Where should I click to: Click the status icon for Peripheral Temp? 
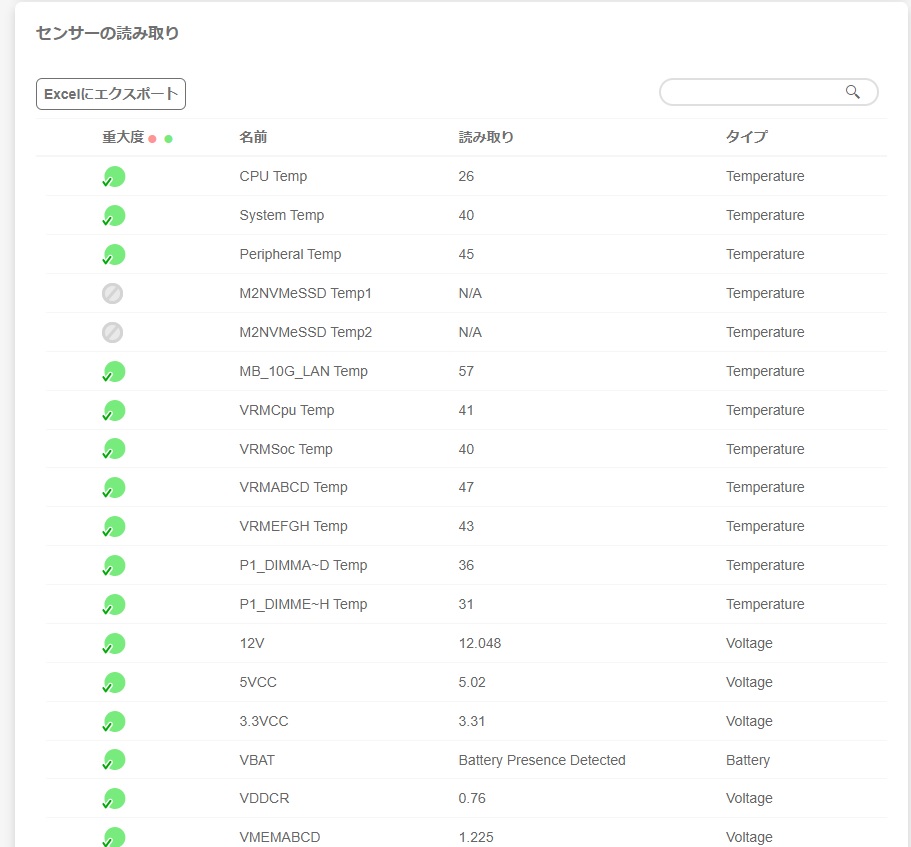(x=114, y=255)
